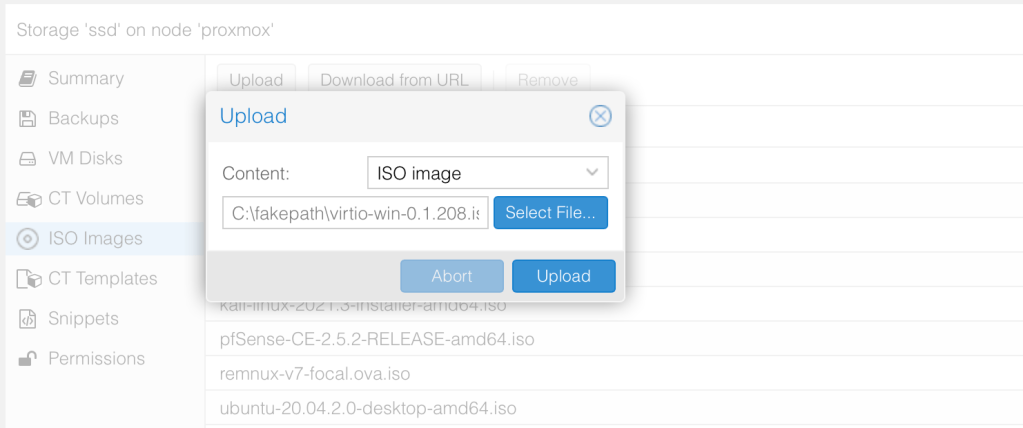Click the ISO Images disc icon
Viewport: 1023px width, 428px height.
coord(28,239)
